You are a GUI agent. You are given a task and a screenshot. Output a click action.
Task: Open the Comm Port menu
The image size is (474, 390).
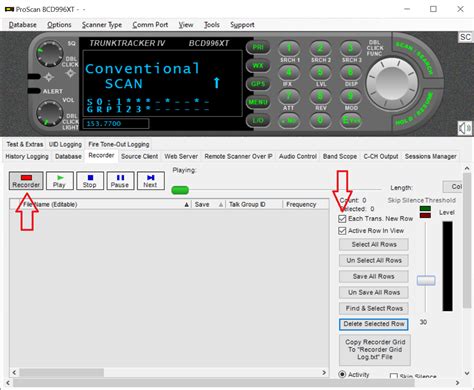point(150,25)
